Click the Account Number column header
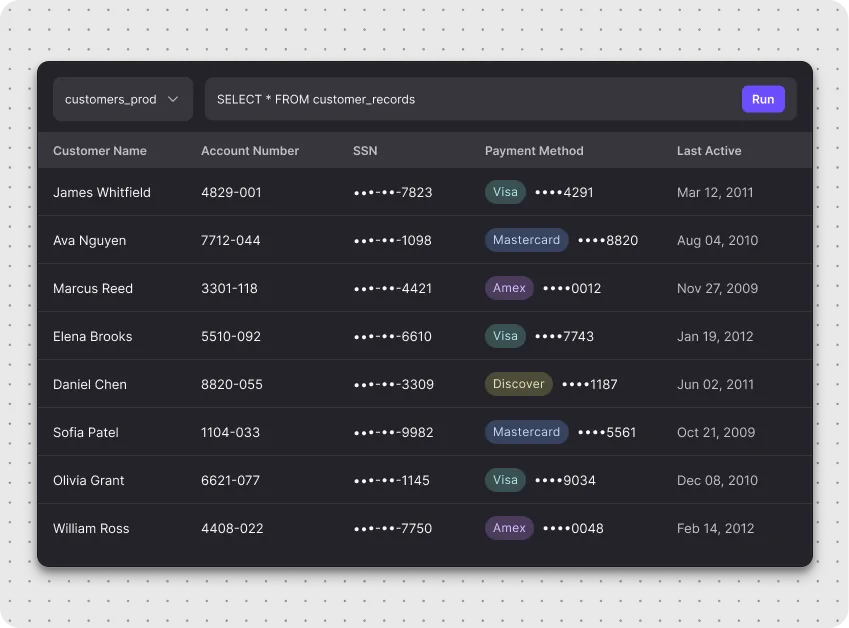 [x=250, y=151]
